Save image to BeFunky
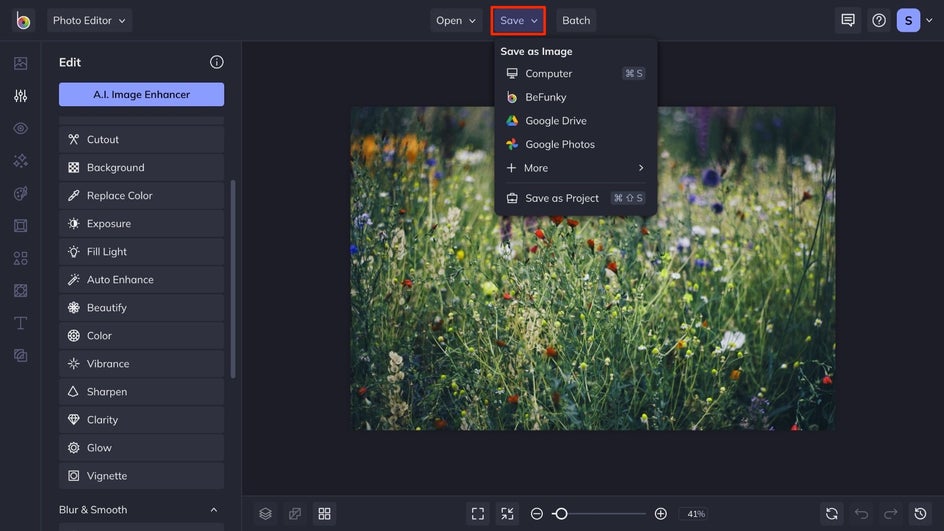 pos(575,97)
